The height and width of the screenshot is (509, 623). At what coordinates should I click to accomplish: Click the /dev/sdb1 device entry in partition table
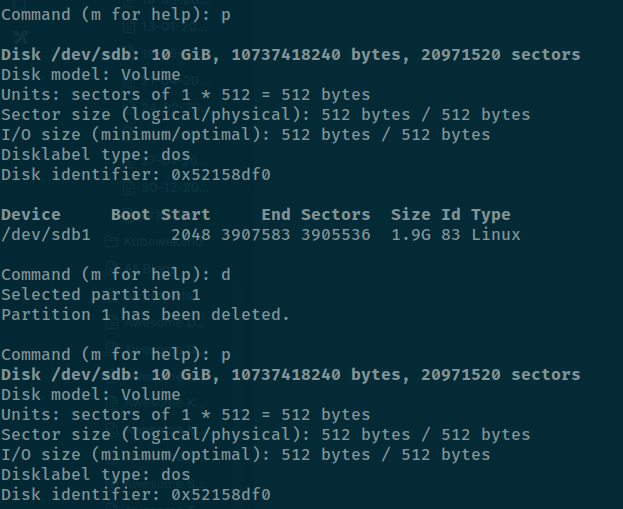[46, 234]
